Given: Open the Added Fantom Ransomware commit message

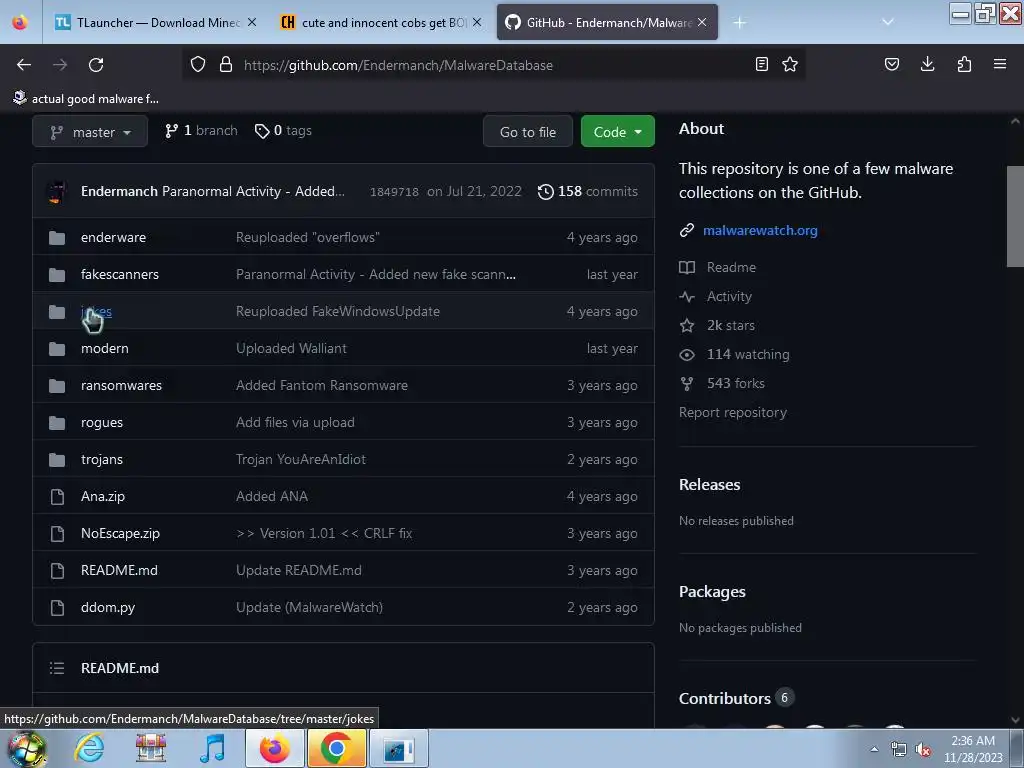Looking at the screenshot, I should (x=322, y=385).
